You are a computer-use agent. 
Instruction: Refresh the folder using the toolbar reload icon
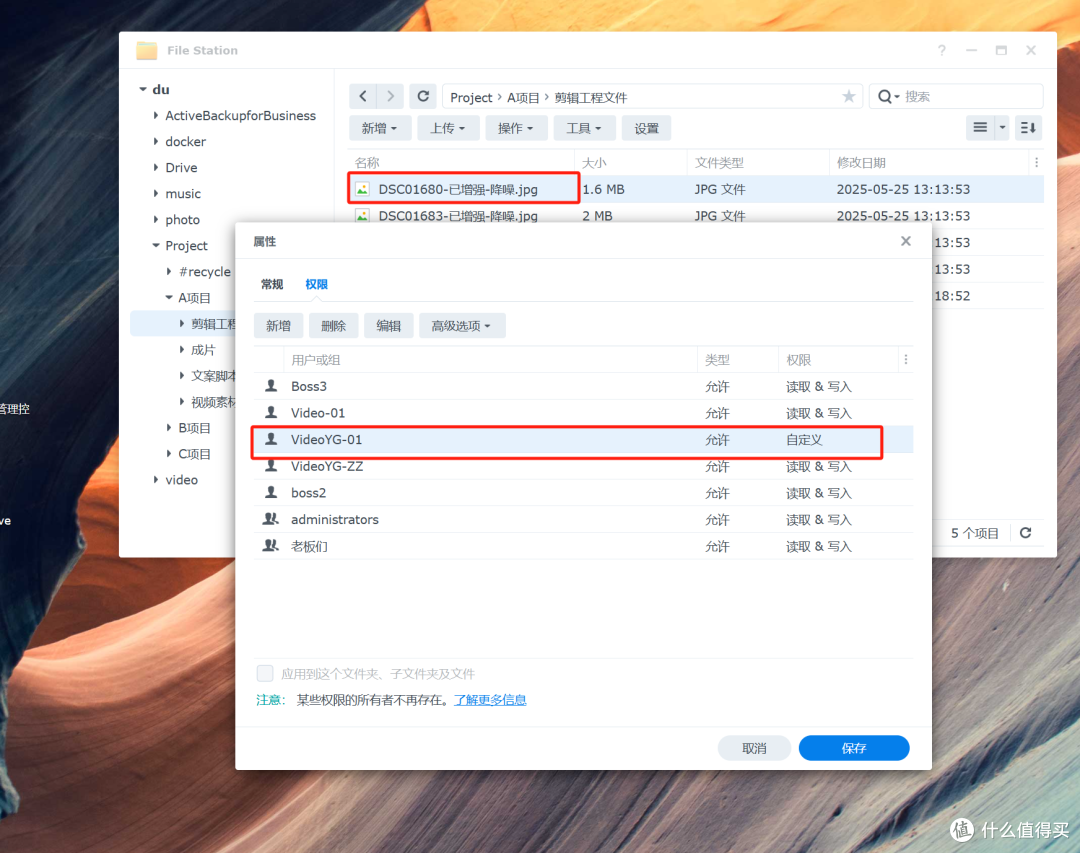pyautogui.click(x=423, y=96)
